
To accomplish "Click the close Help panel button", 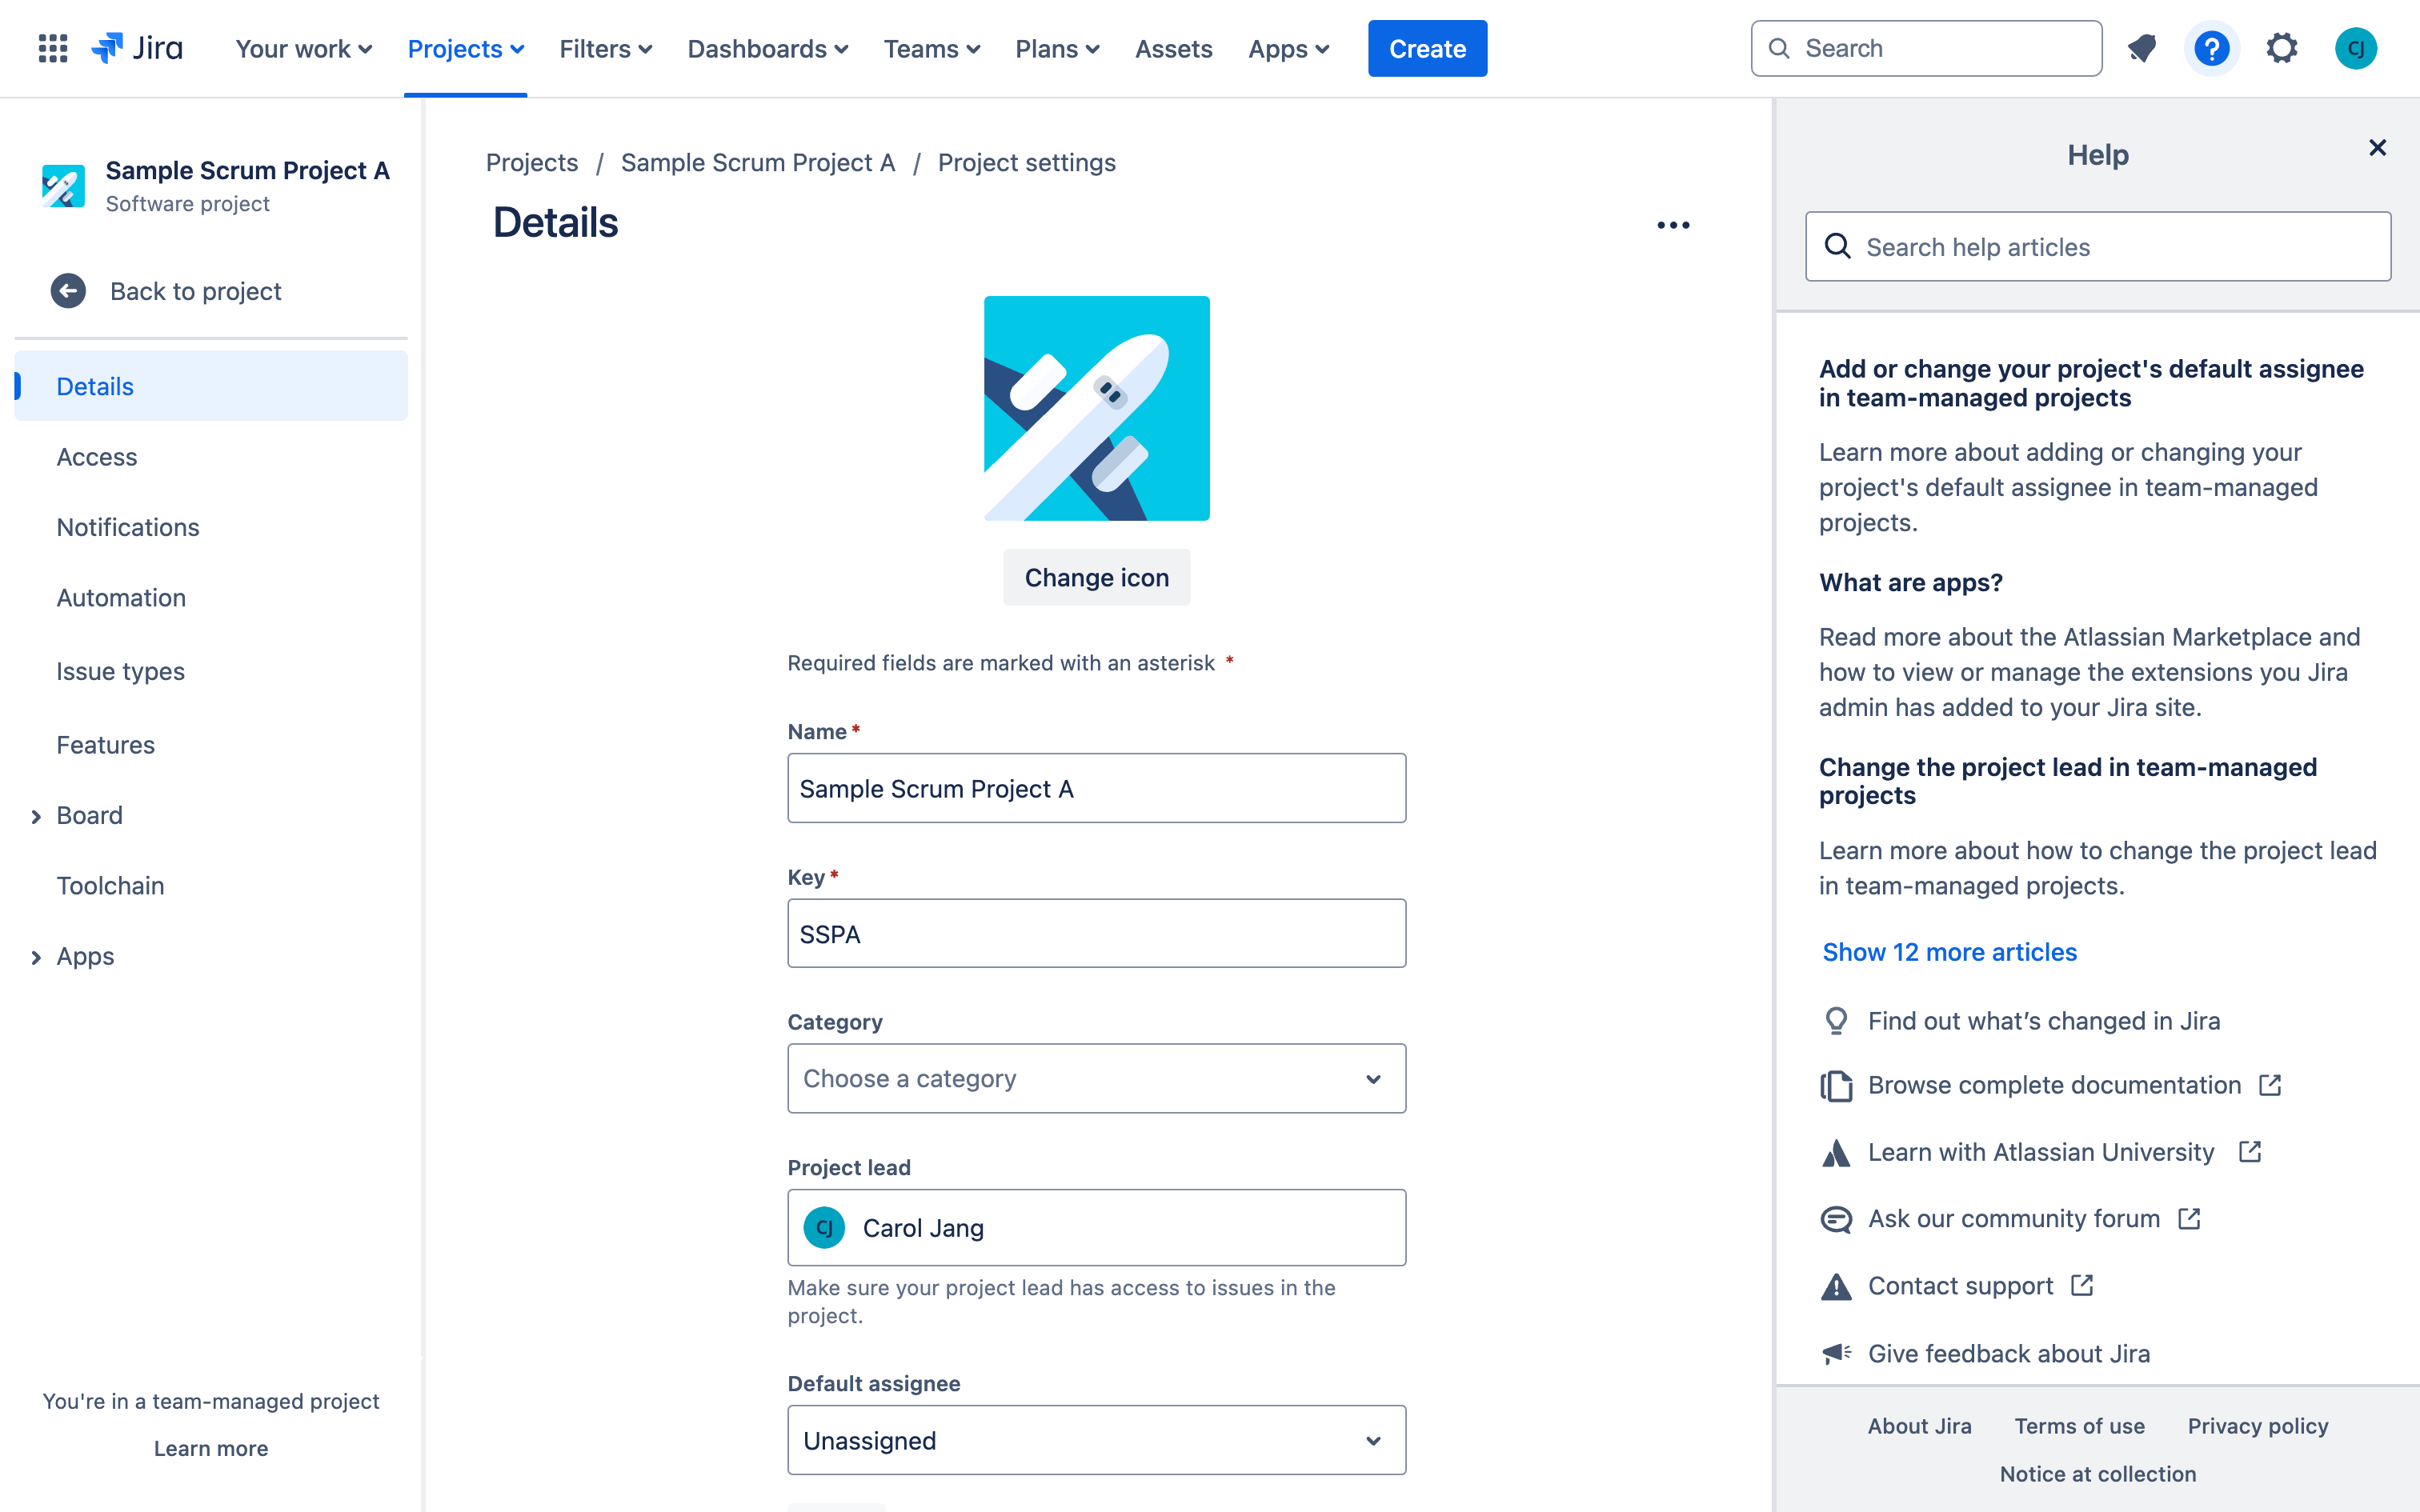I will 2377,146.
